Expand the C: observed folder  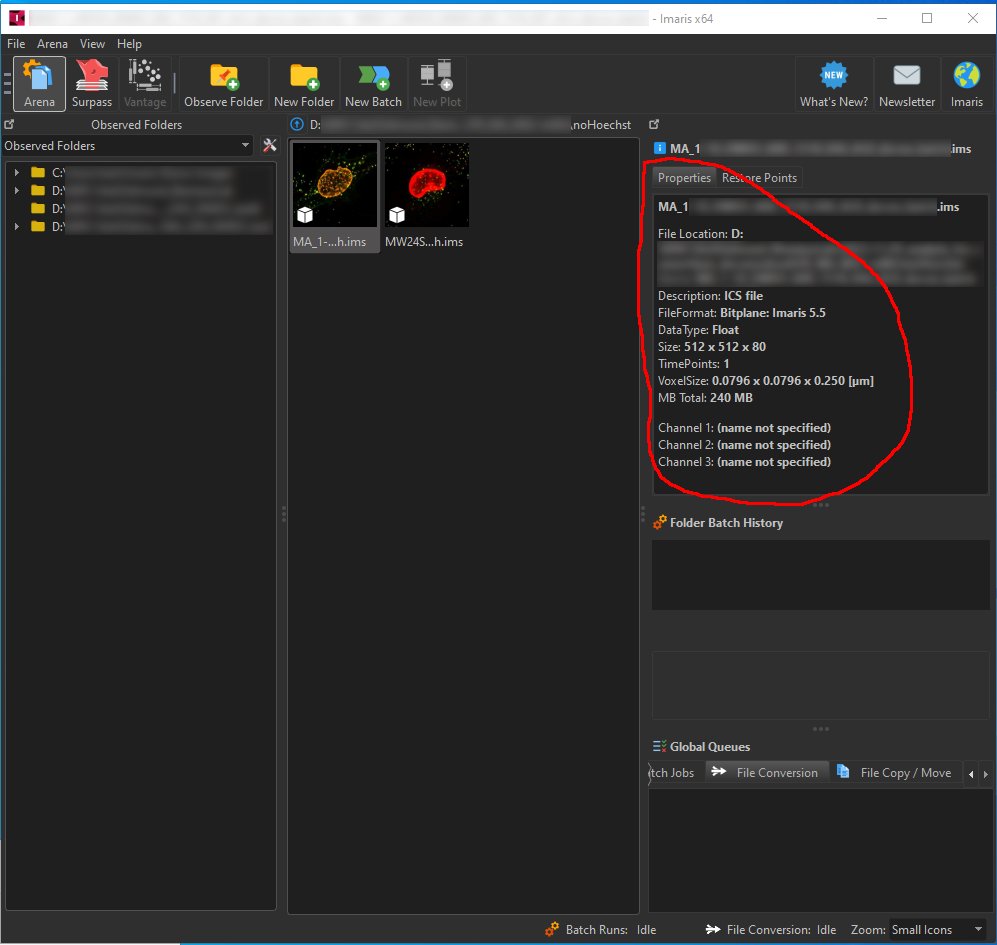[x=17, y=172]
